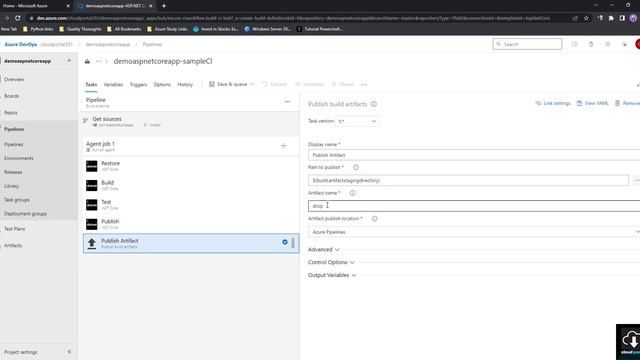Screen dimensions: 640x360
Task: Show info for Artifact publish location
Action: [375, 219]
